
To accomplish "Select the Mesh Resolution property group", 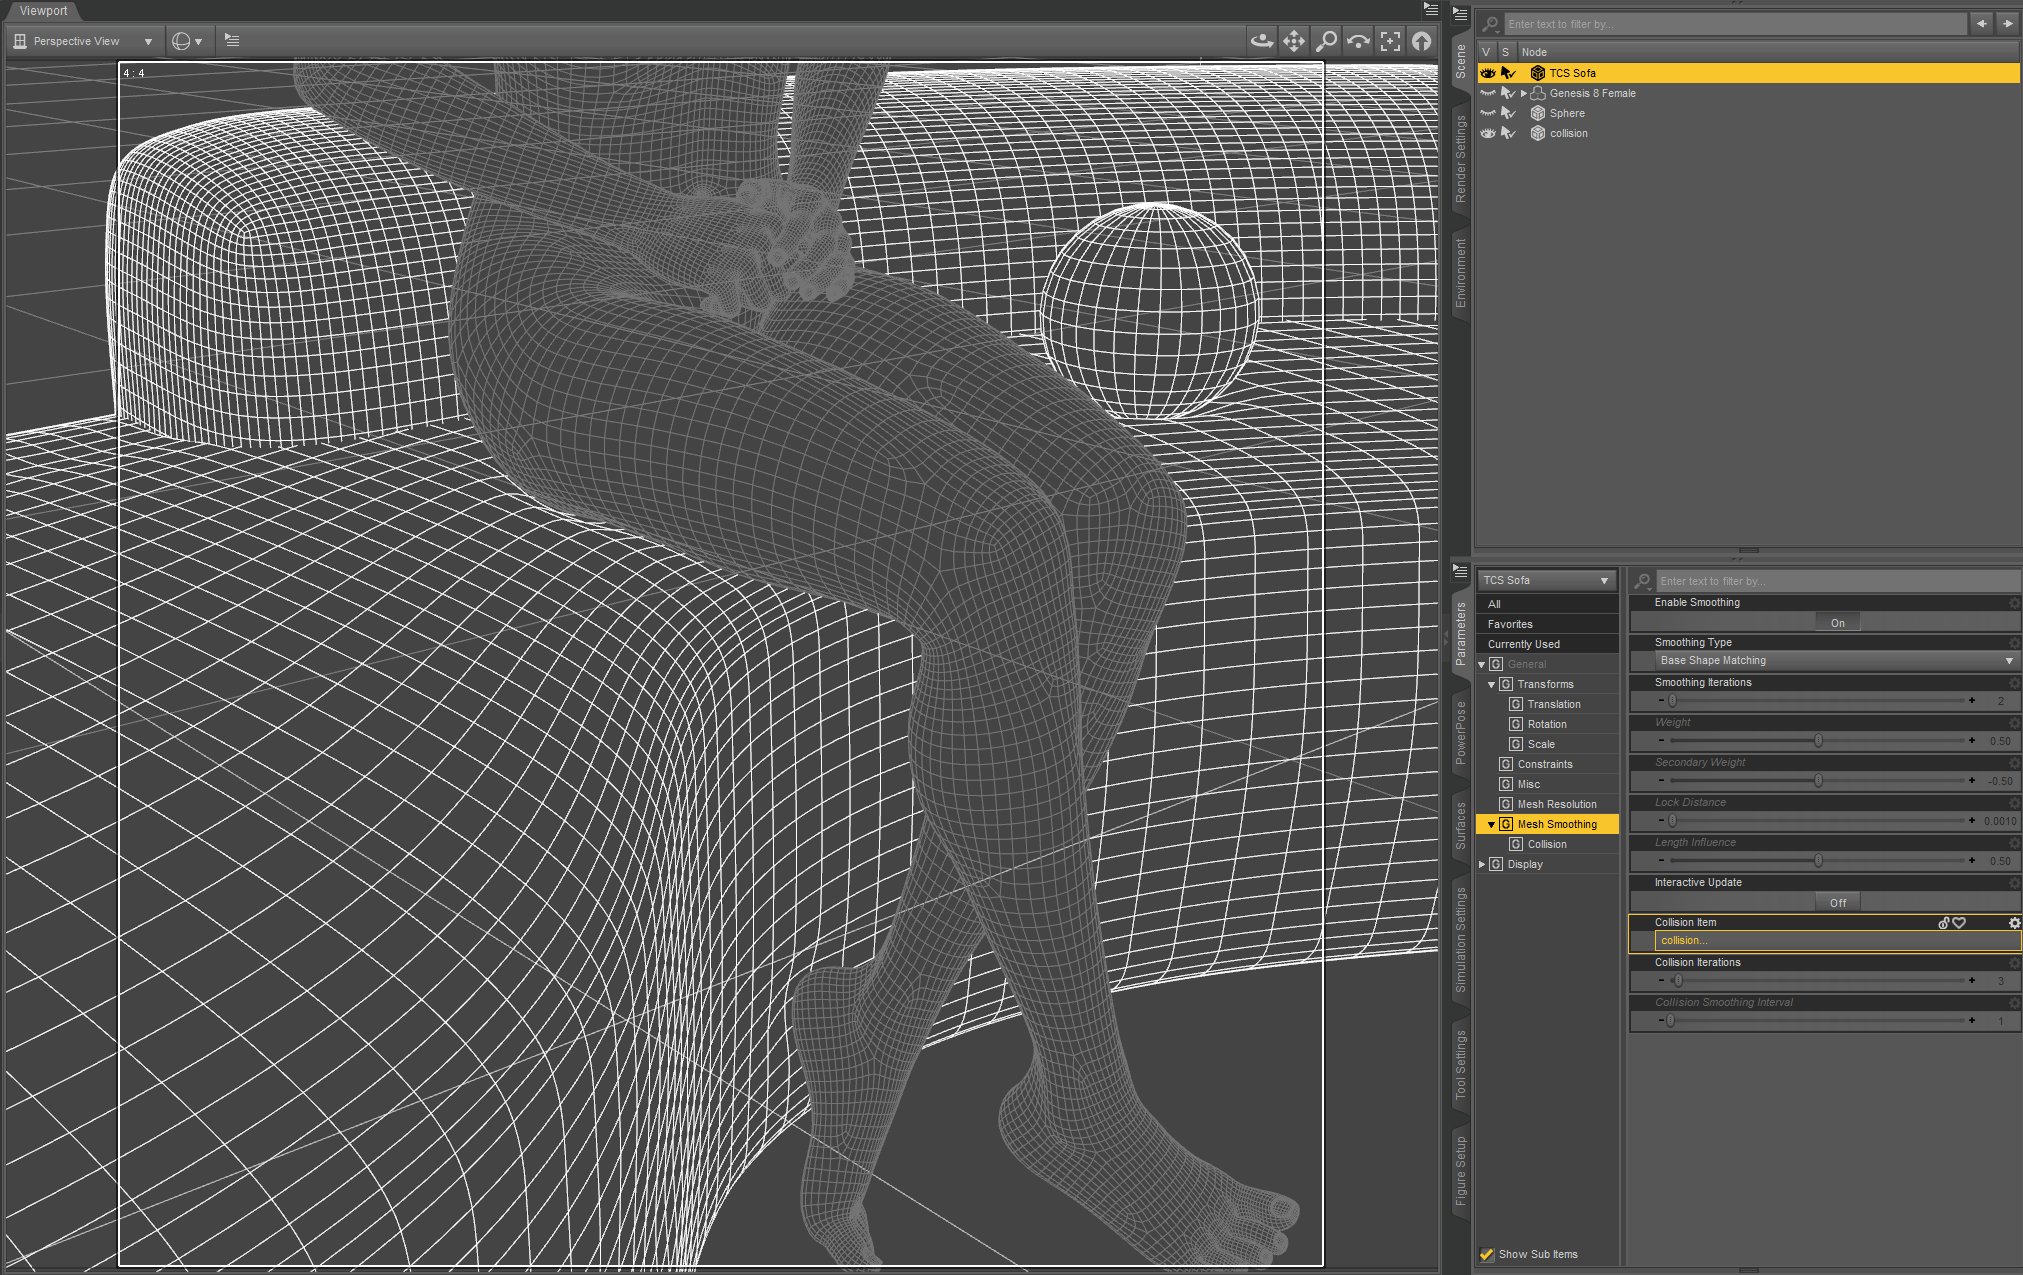I will click(1557, 804).
